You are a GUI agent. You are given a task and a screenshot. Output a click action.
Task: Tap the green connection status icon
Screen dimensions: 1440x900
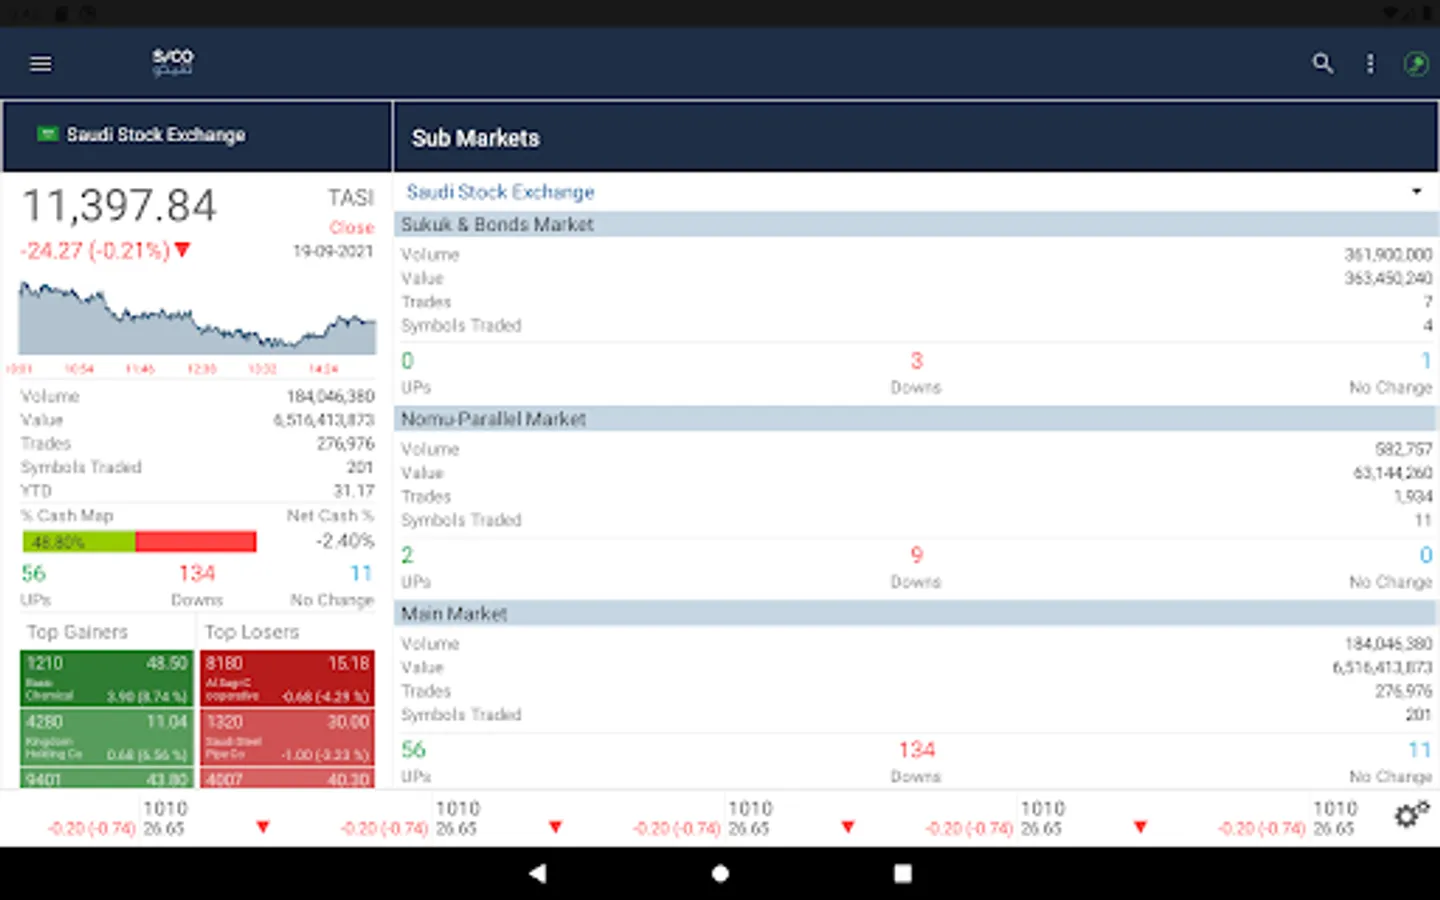(1416, 64)
